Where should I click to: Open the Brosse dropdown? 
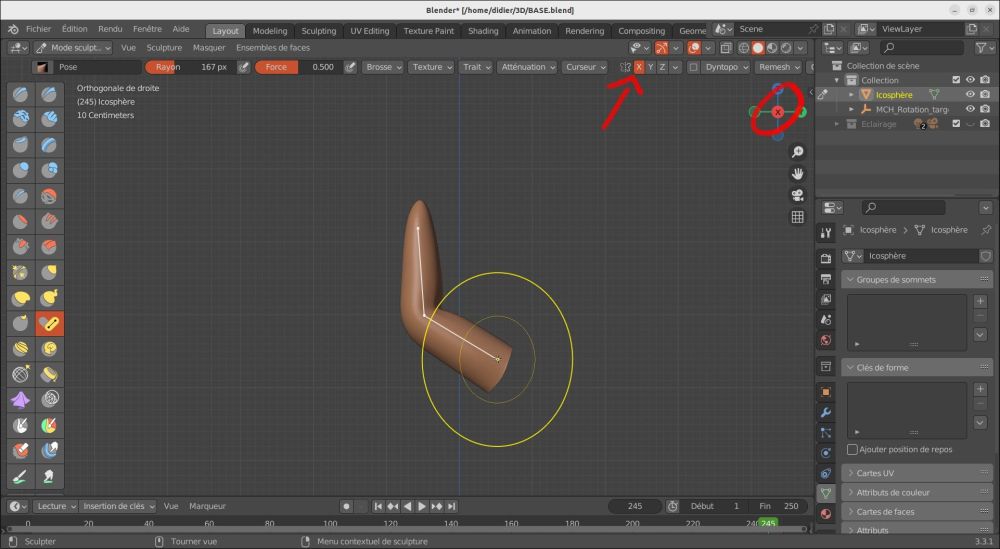[x=383, y=67]
